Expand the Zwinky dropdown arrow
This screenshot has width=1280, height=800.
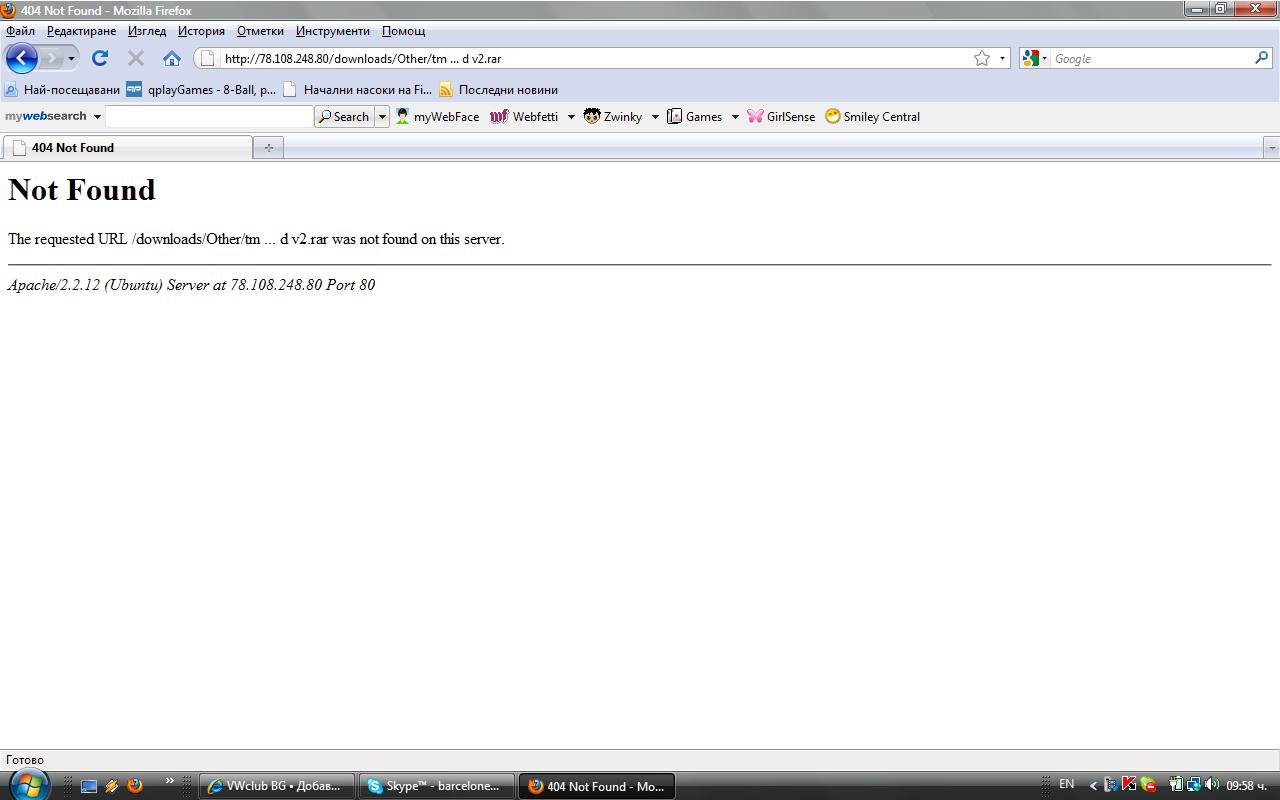point(655,117)
